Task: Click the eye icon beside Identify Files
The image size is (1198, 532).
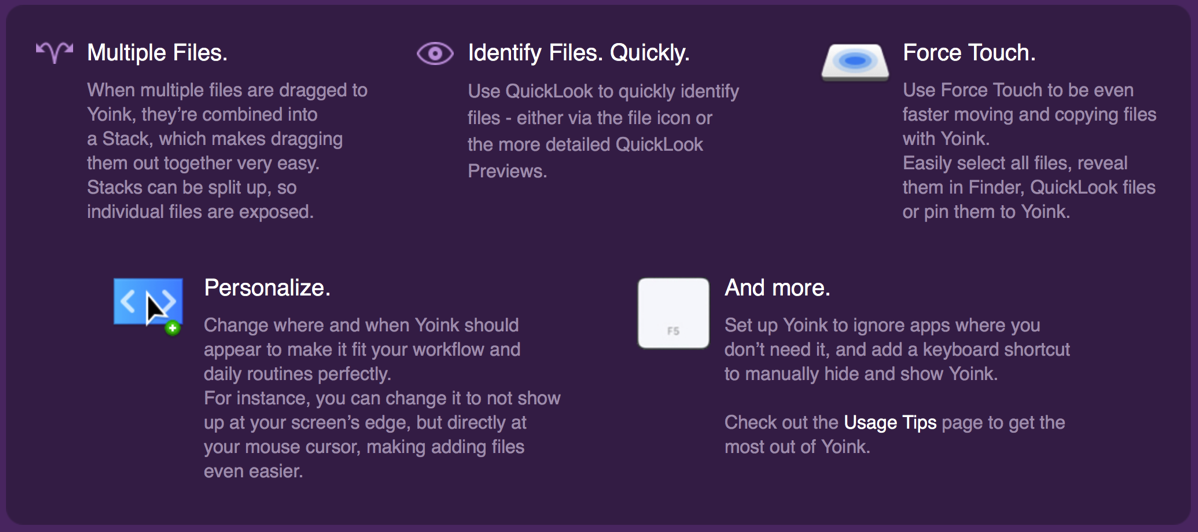Action: [435, 54]
